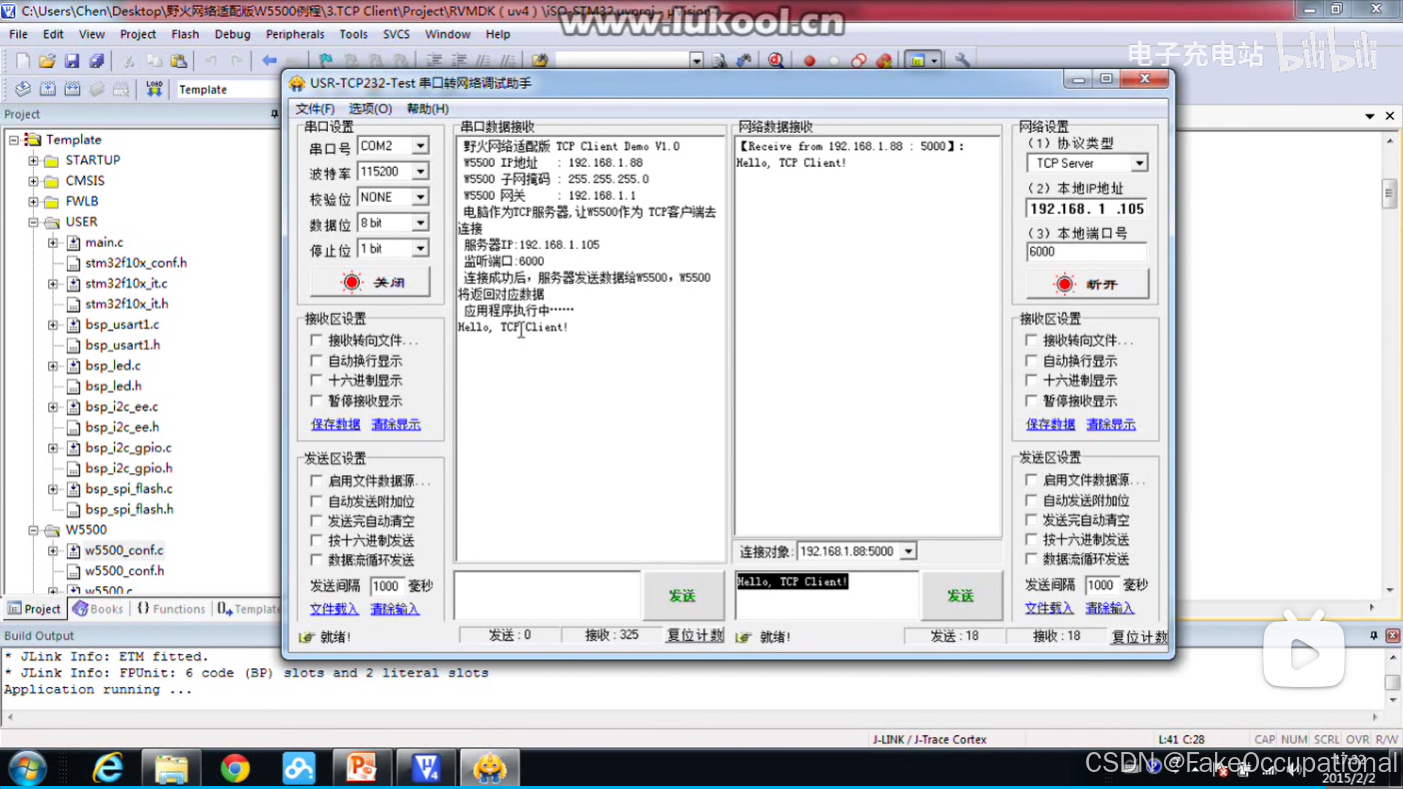This screenshot has height=789, width=1403.
Task: Open 选项(O) menu in USR-TCP232 window
Action: 370,108
